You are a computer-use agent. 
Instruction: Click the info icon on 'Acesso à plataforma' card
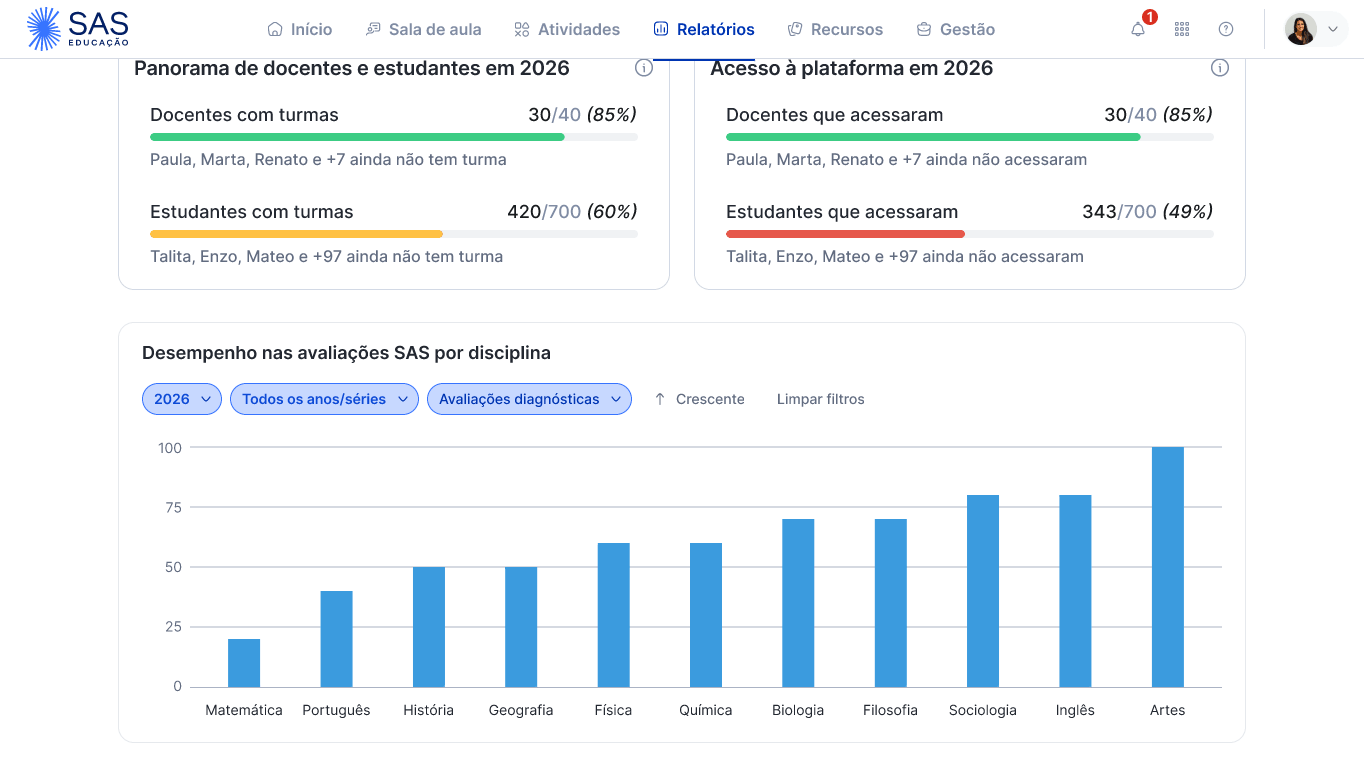pos(1219,67)
